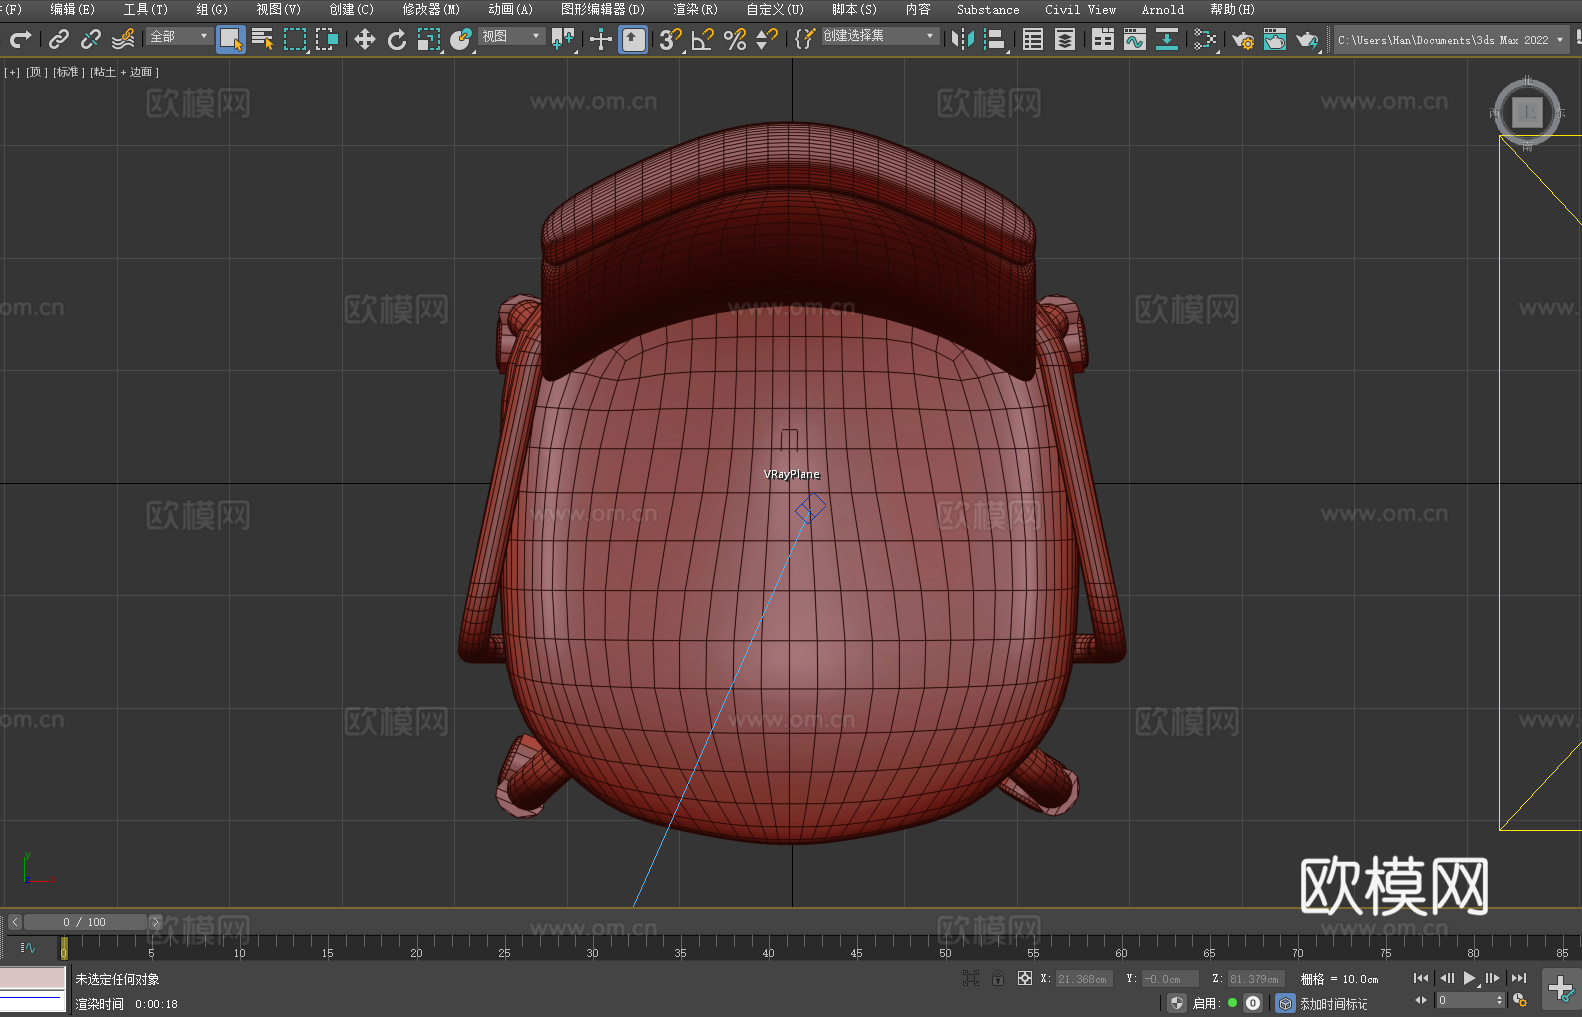Toggle the 3D Snaps button
The width and height of the screenshot is (1582, 1017).
[671, 39]
